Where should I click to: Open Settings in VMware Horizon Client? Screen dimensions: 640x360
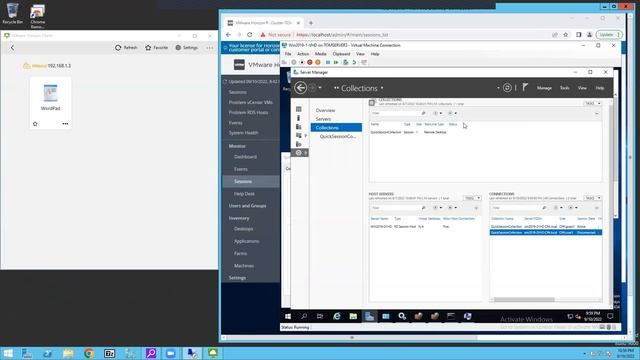(x=187, y=48)
